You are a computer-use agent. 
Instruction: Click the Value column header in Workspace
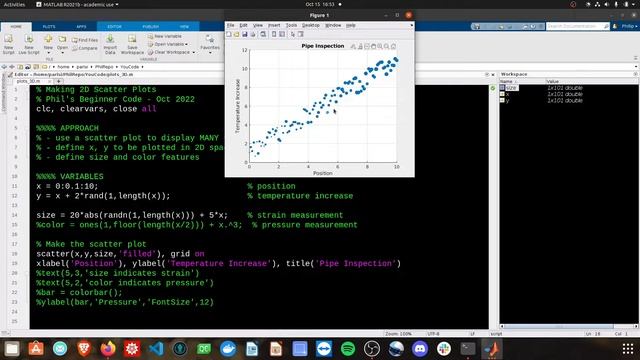pos(592,82)
